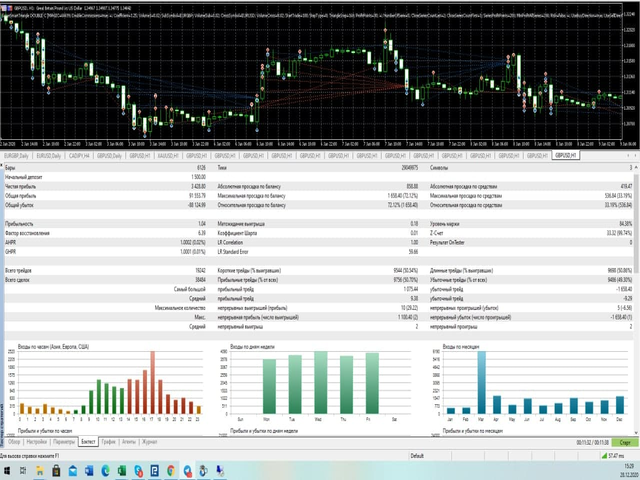Switch to the GBPUSD,Daily chart tab
Screen dimensions: 640x480
click(x=109, y=156)
